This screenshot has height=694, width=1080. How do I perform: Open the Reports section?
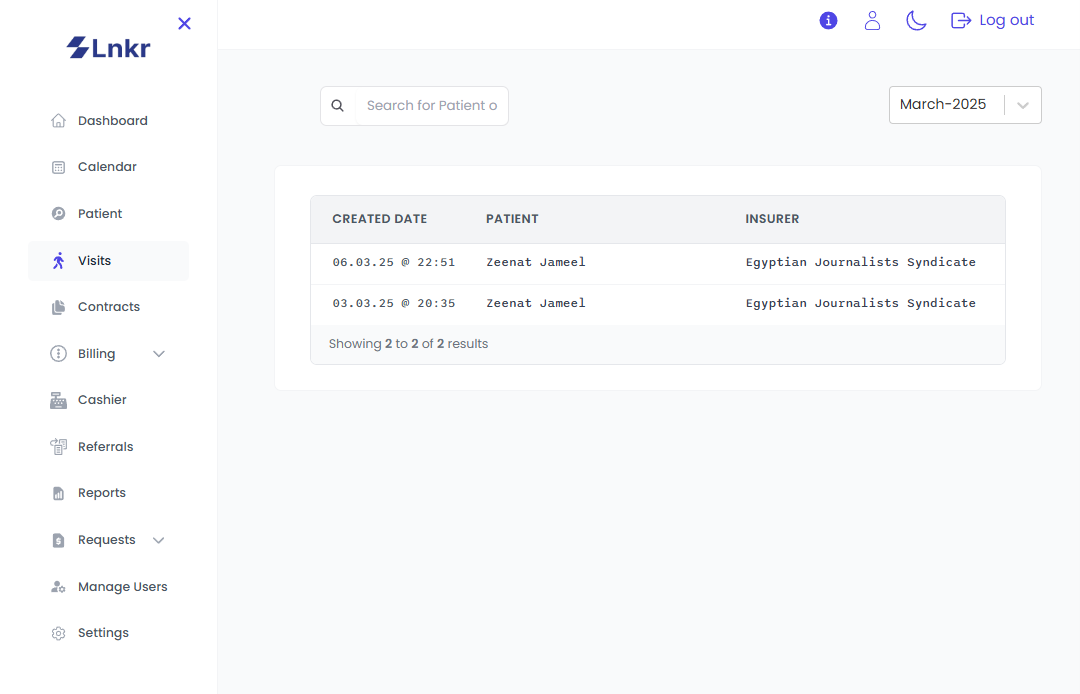(108, 493)
